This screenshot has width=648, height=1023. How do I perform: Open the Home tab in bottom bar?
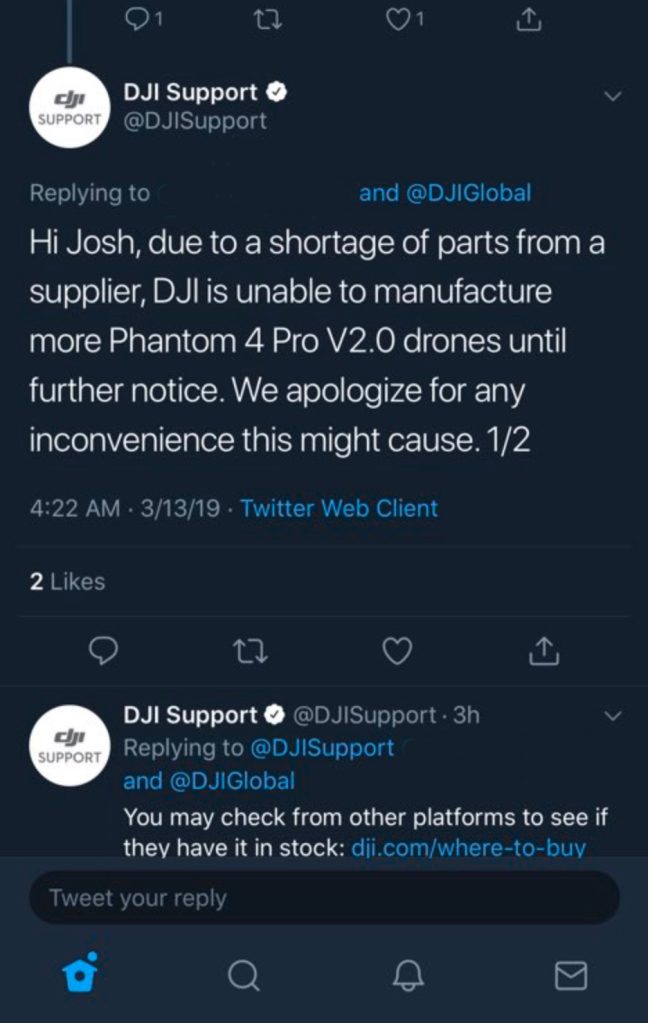tap(81, 973)
